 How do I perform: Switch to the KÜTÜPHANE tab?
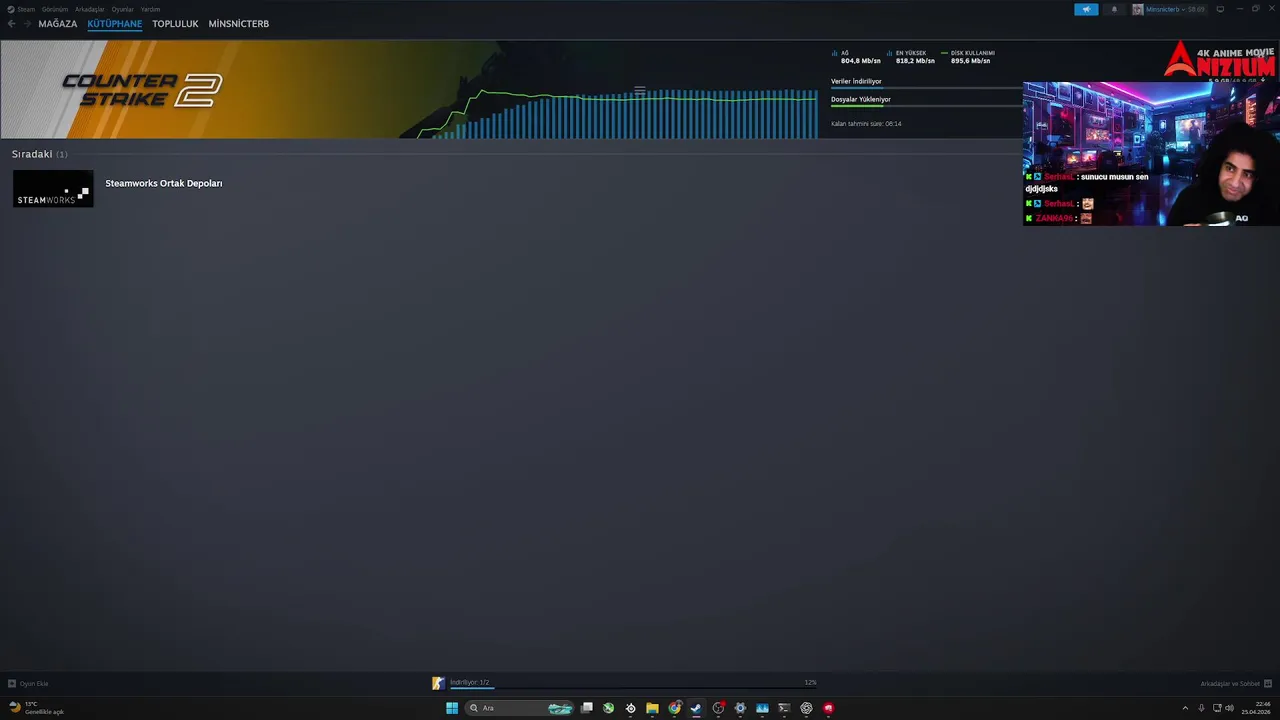(x=115, y=23)
